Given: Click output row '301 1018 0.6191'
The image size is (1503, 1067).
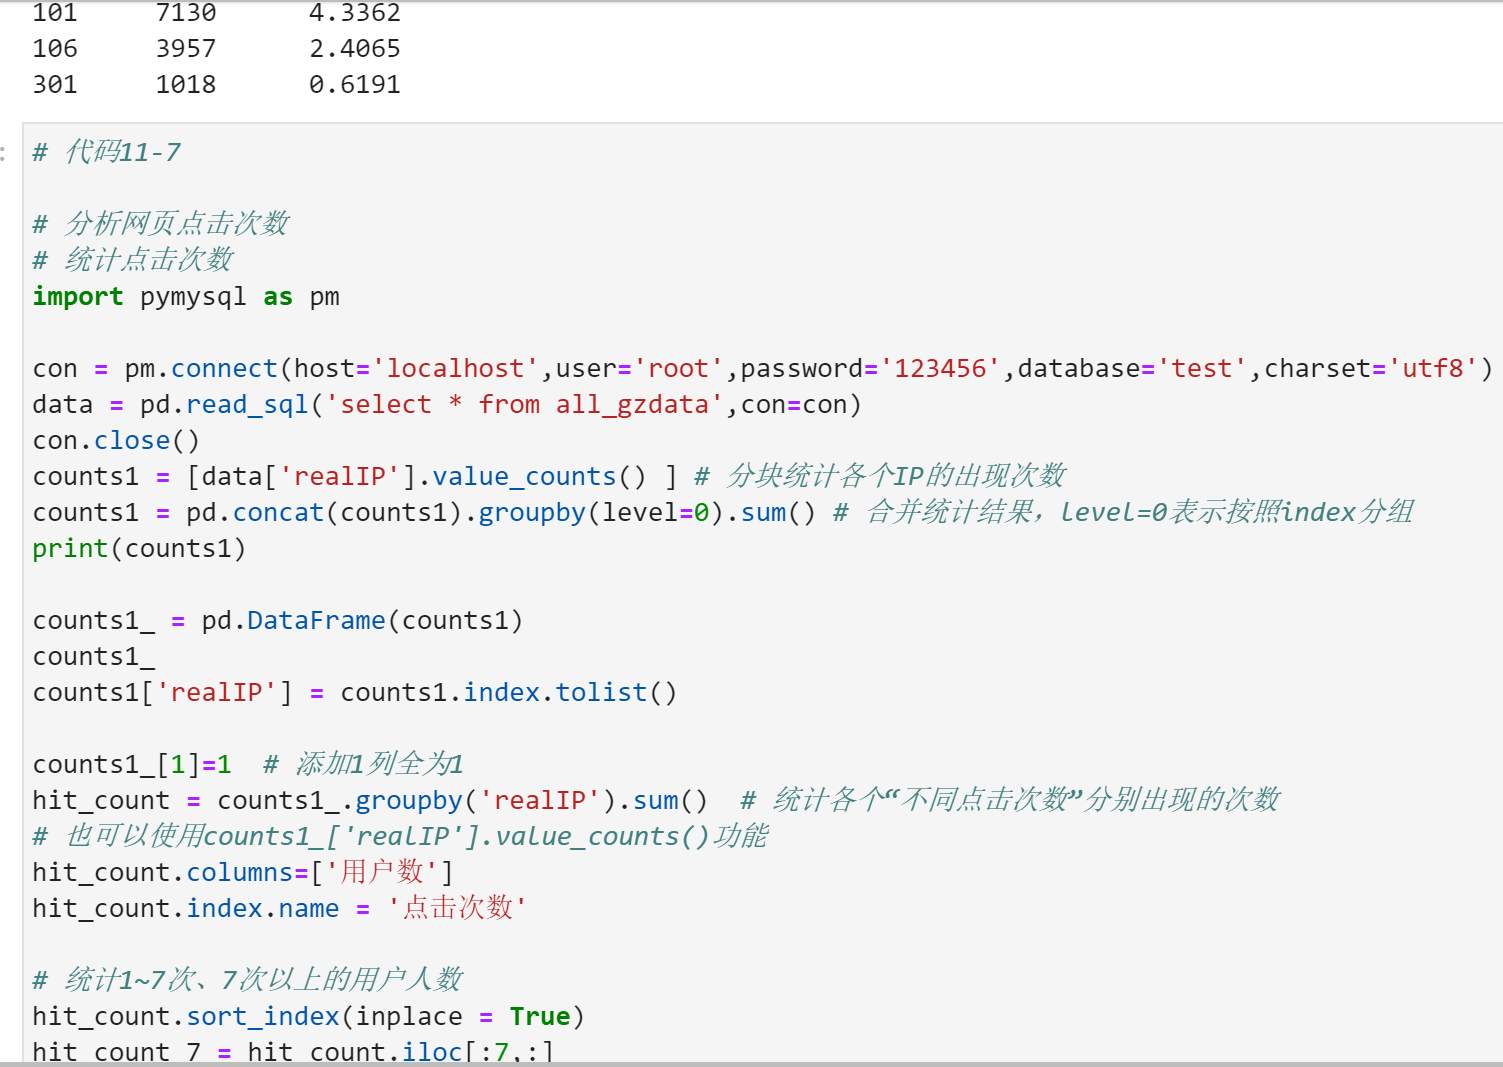Looking at the screenshot, I should coord(216,85).
